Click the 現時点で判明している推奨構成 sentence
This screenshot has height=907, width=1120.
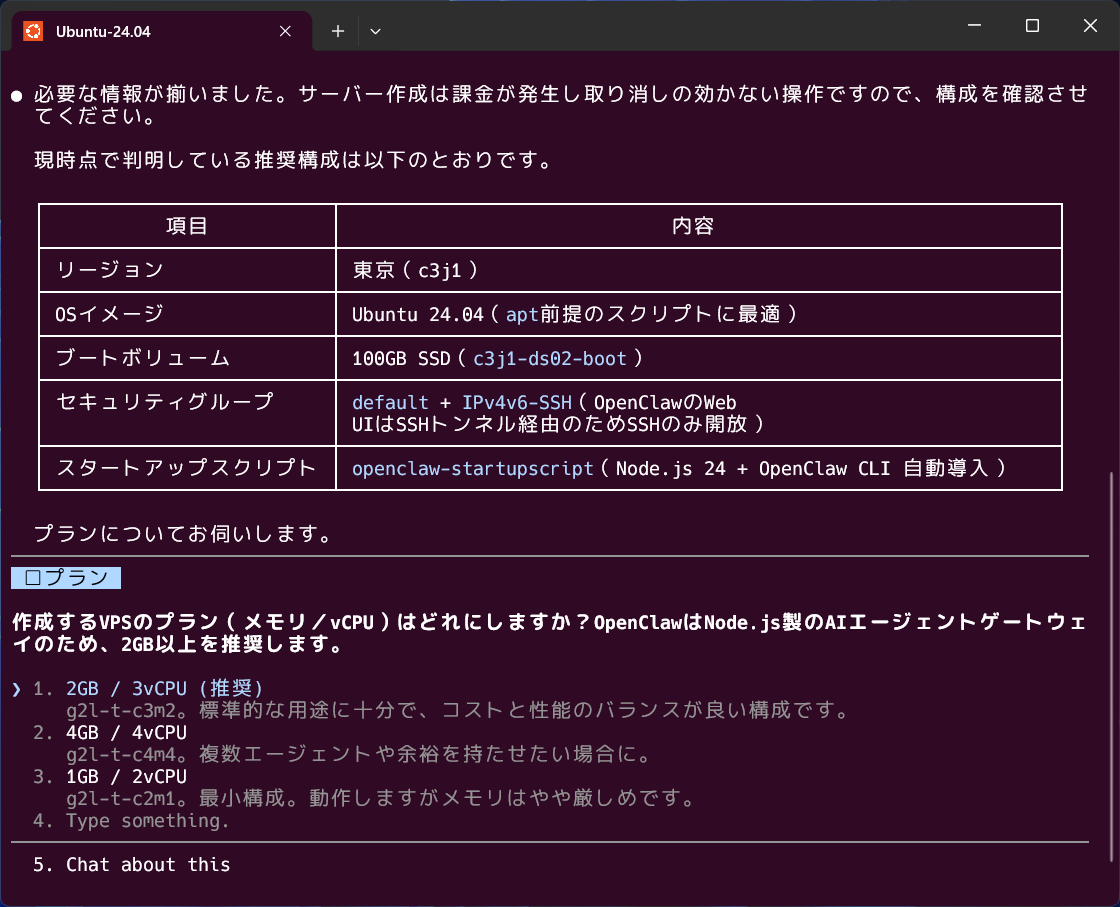[294, 160]
